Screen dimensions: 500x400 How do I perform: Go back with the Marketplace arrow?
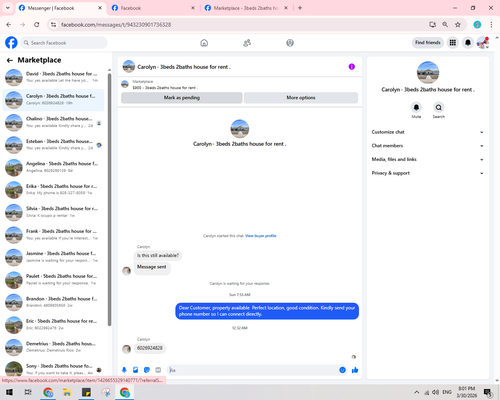[10, 60]
